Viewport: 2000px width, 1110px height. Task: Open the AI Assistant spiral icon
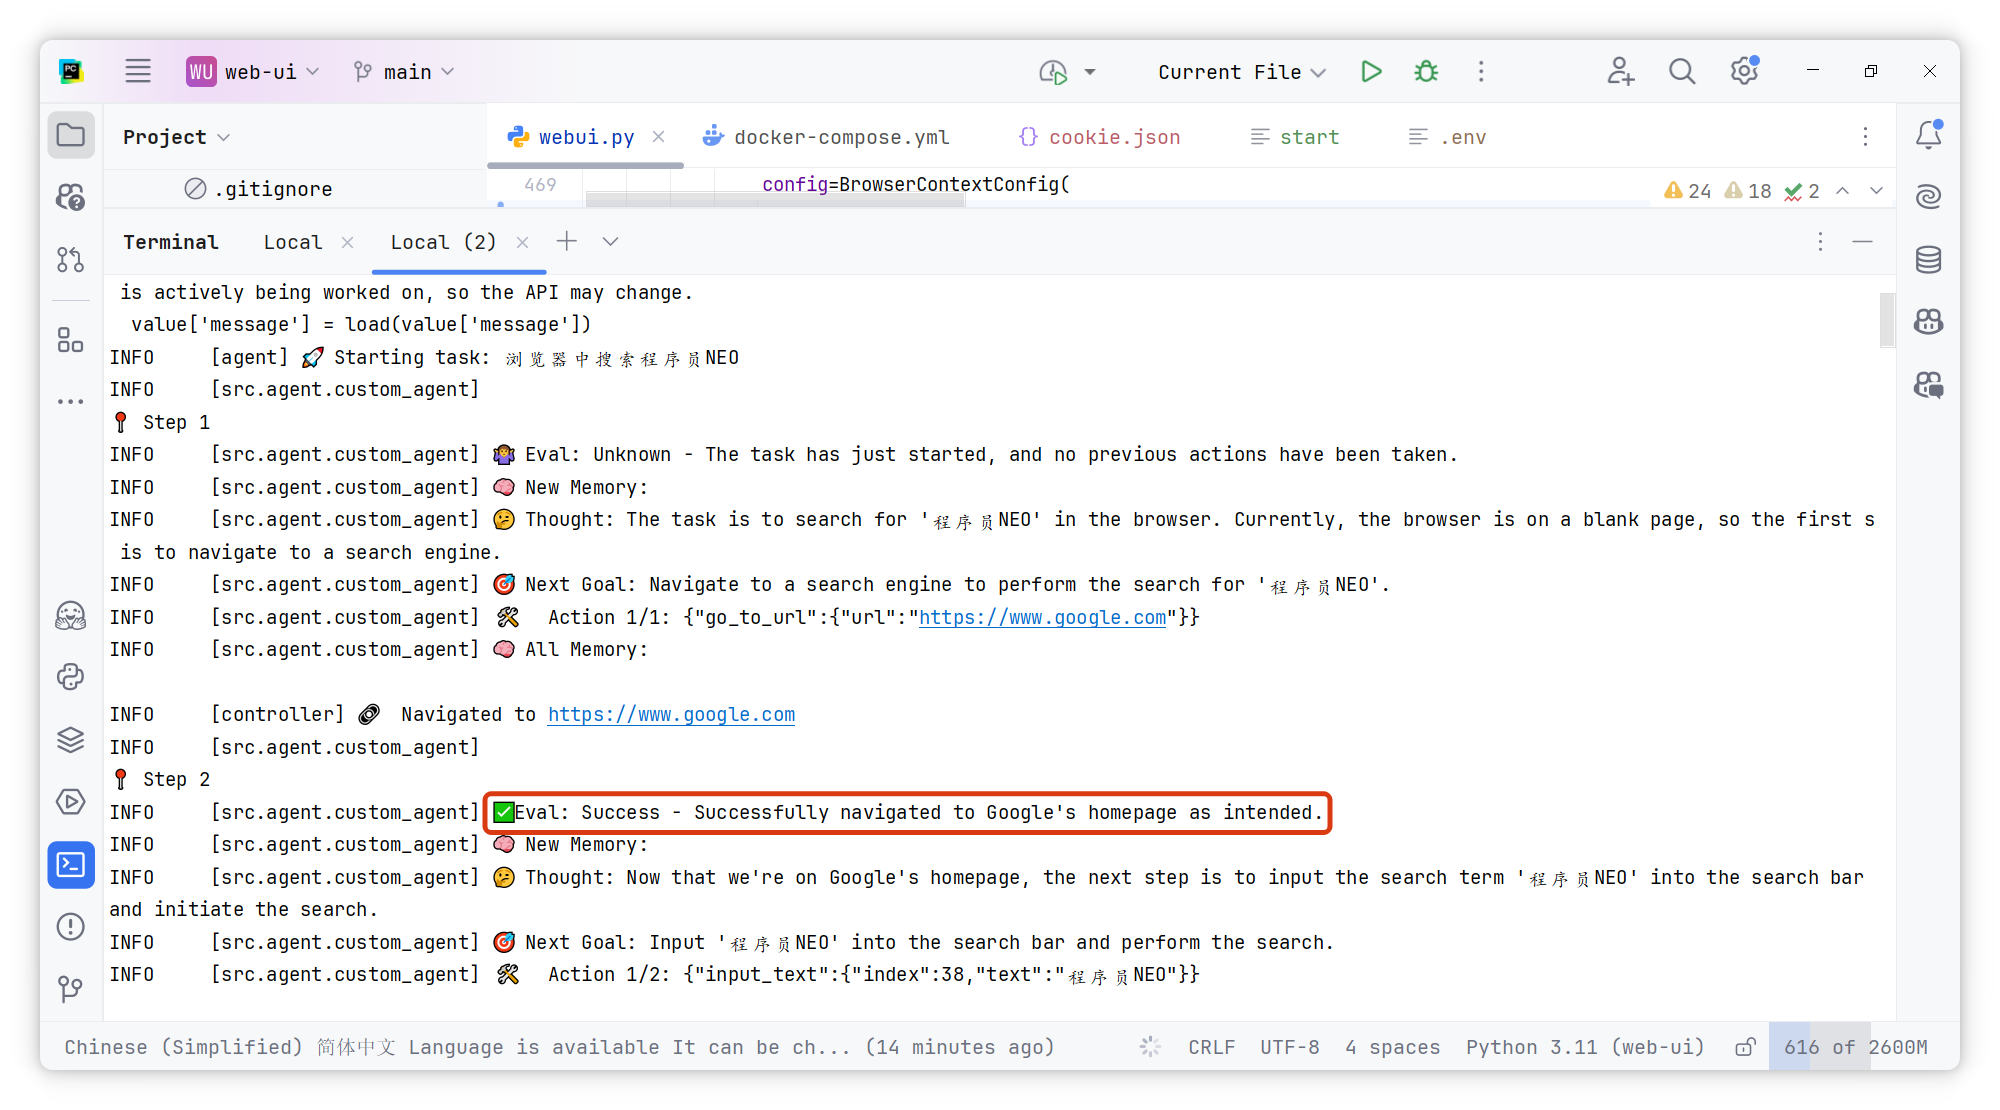point(1929,197)
